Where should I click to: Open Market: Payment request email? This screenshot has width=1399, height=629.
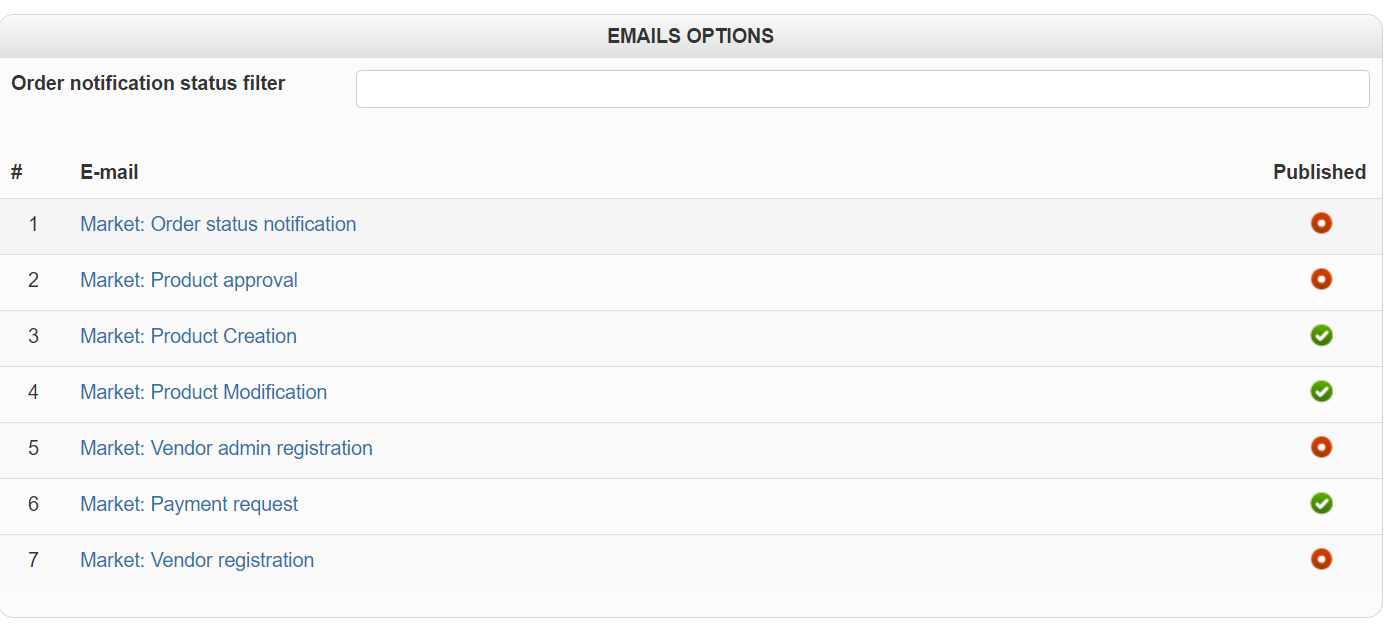189,504
